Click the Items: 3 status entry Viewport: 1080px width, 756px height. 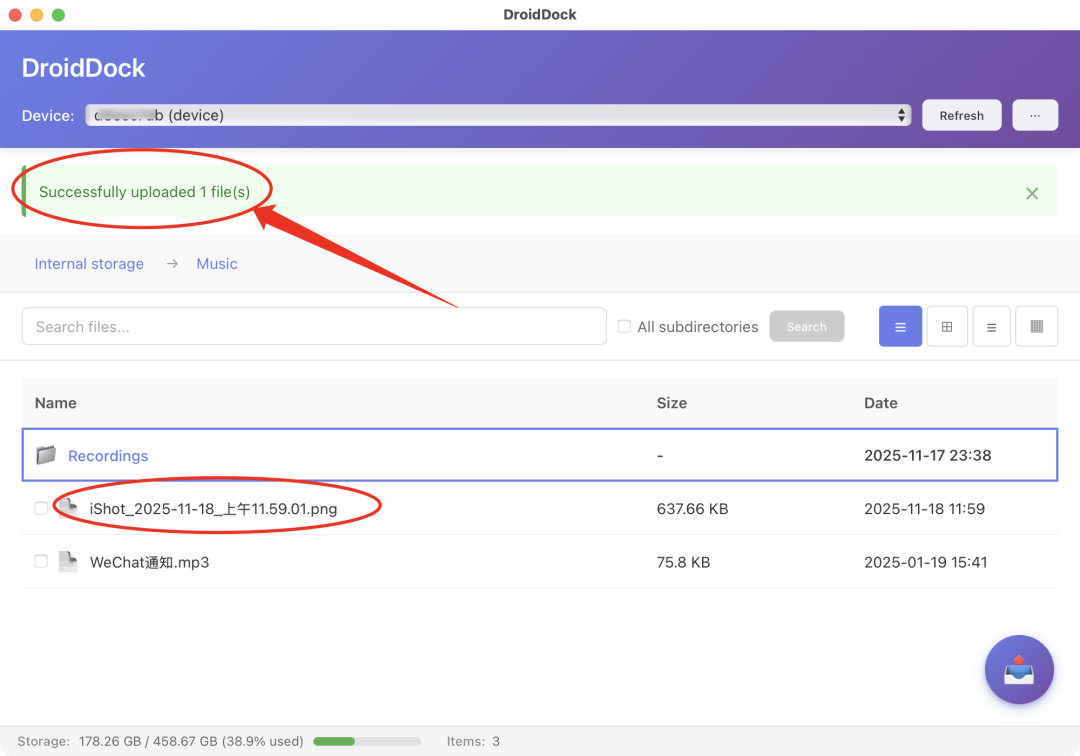click(473, 742)
